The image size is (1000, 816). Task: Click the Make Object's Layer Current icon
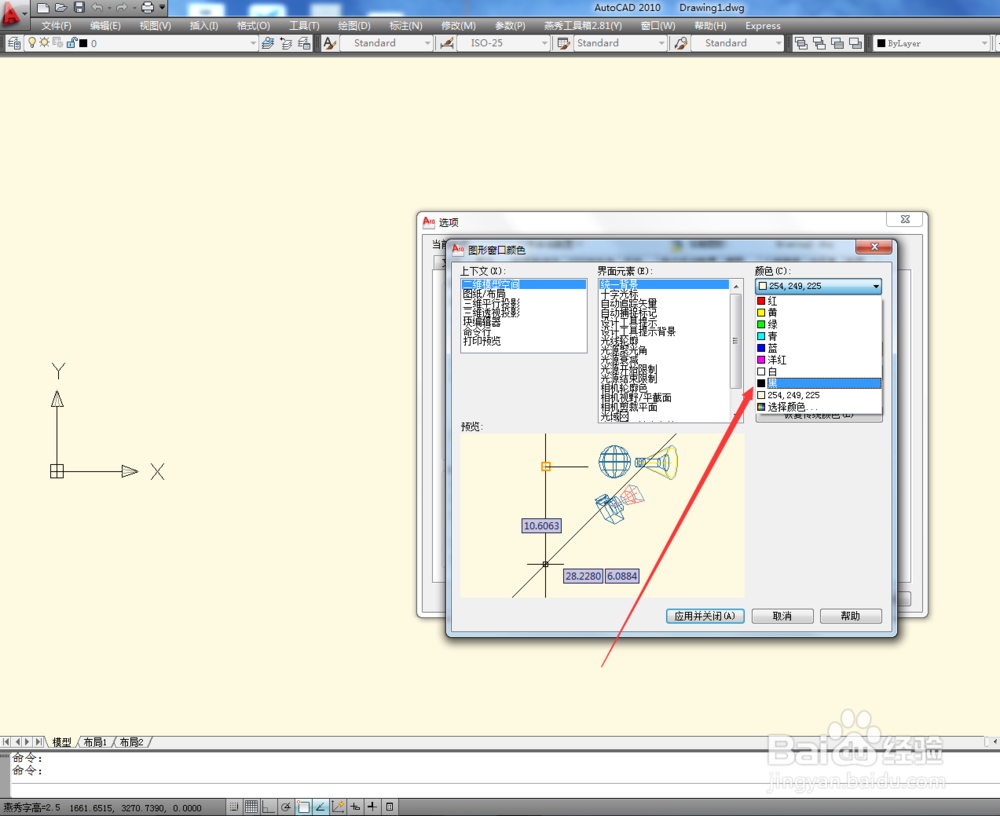pos(268,43)
